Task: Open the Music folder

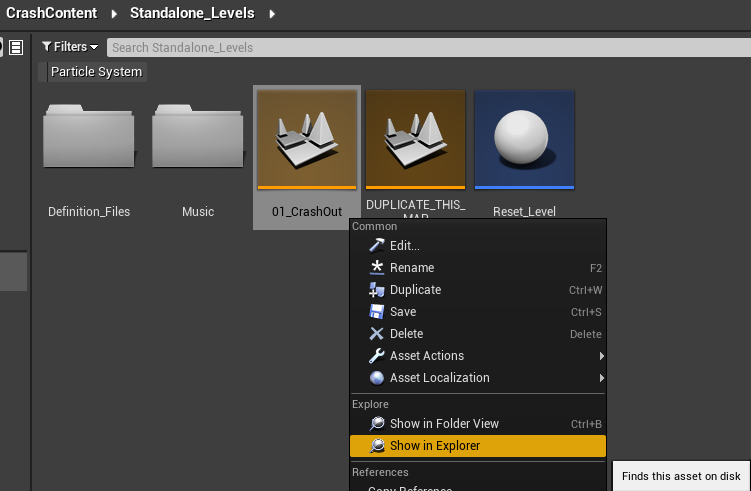Action: (x=198, y=137)
